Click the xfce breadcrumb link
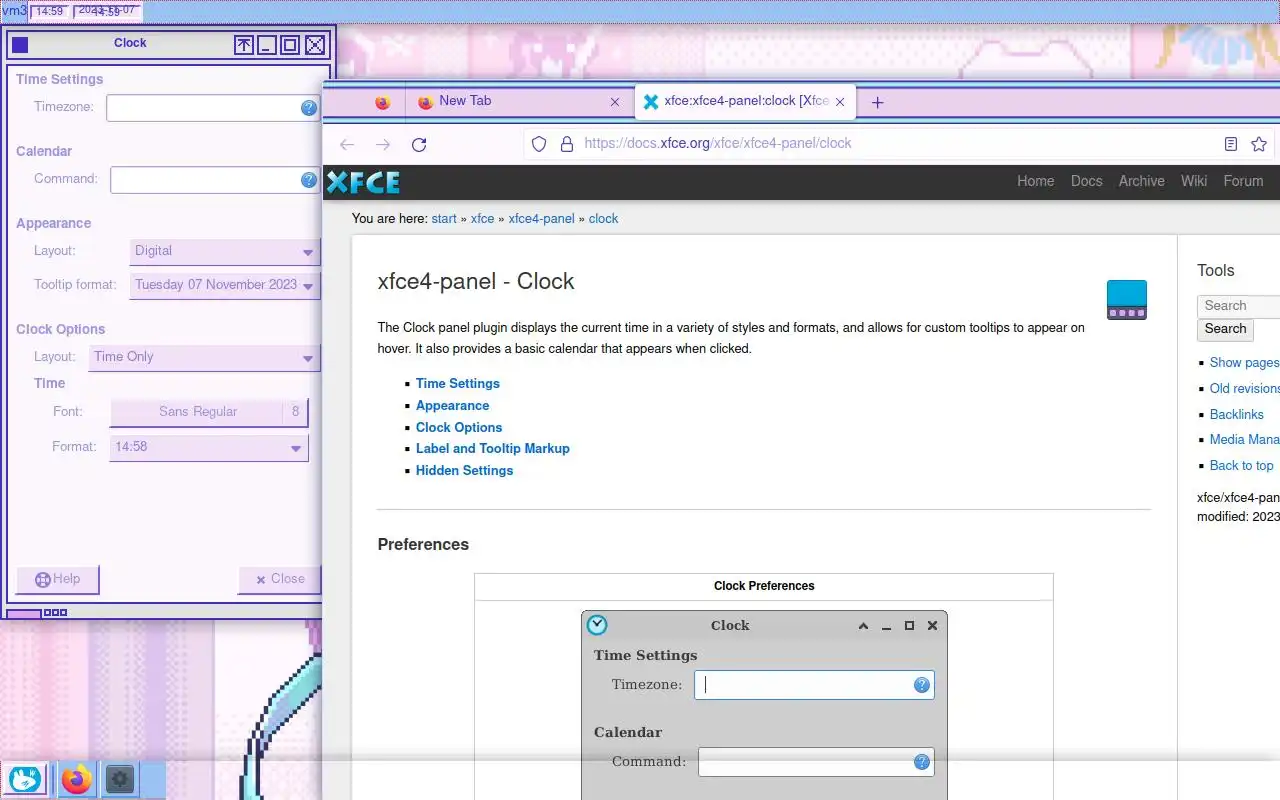Screen dimensions: 1280x800 483,219
